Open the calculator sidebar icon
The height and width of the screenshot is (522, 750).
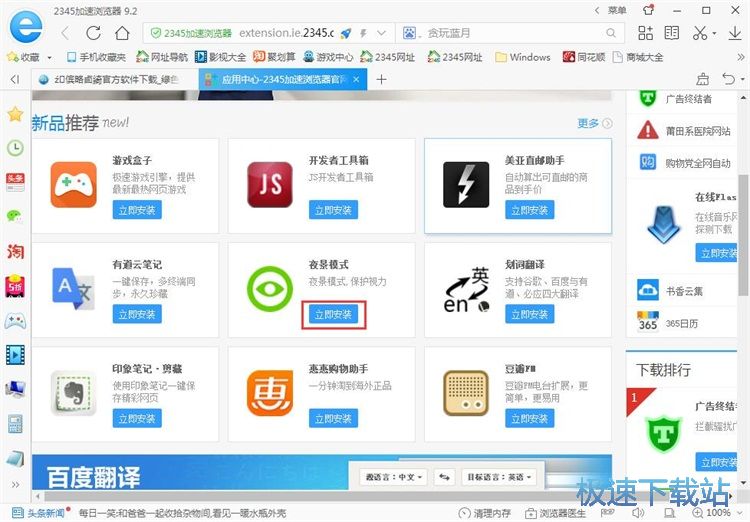click(x=15, y=424)
